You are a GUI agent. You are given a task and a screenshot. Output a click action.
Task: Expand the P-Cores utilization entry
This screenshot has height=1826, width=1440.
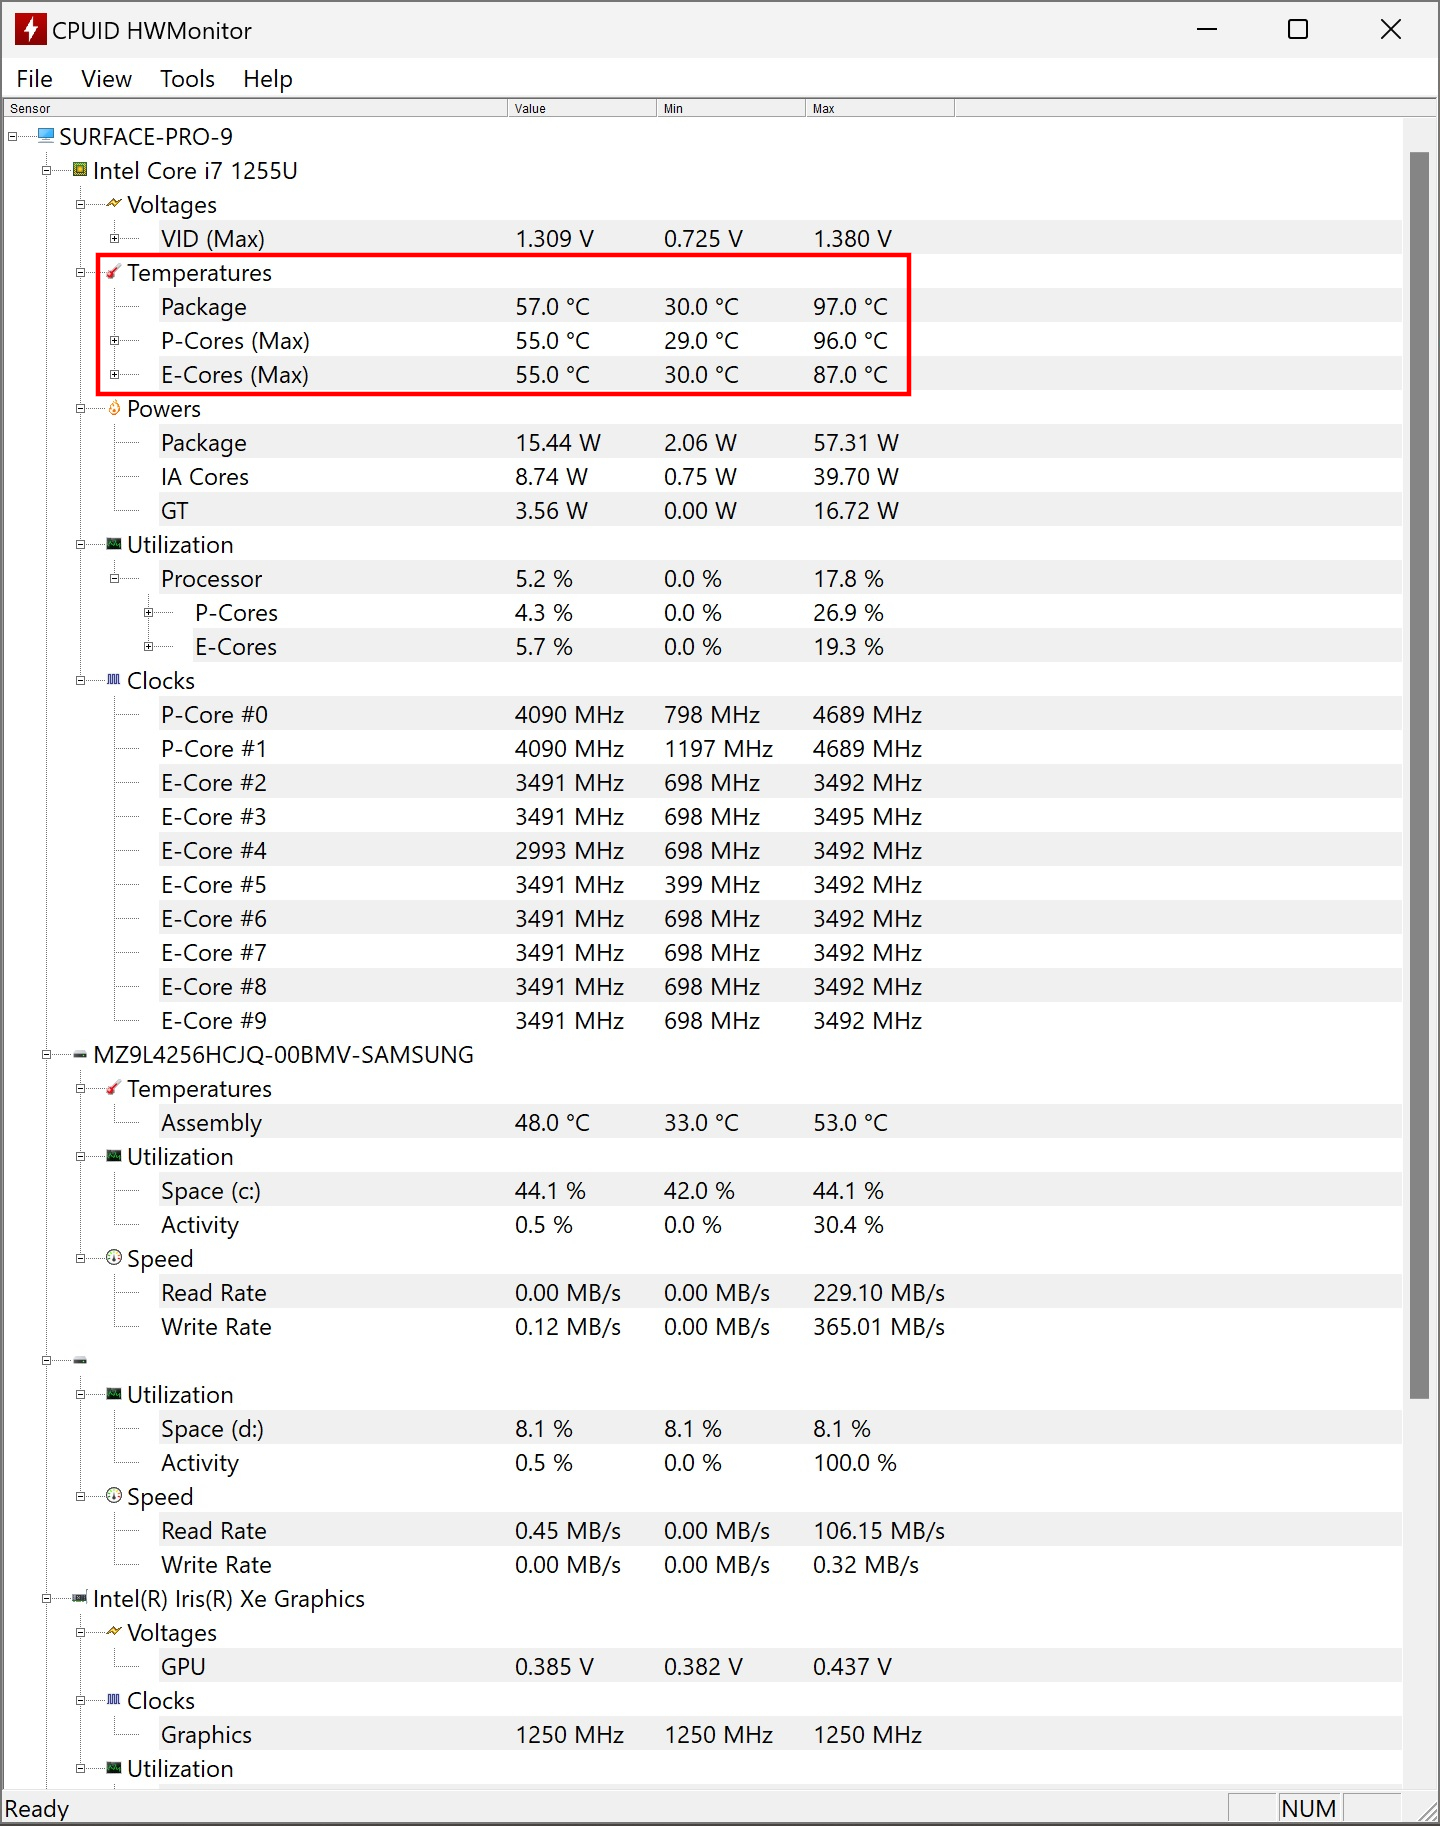148,612
